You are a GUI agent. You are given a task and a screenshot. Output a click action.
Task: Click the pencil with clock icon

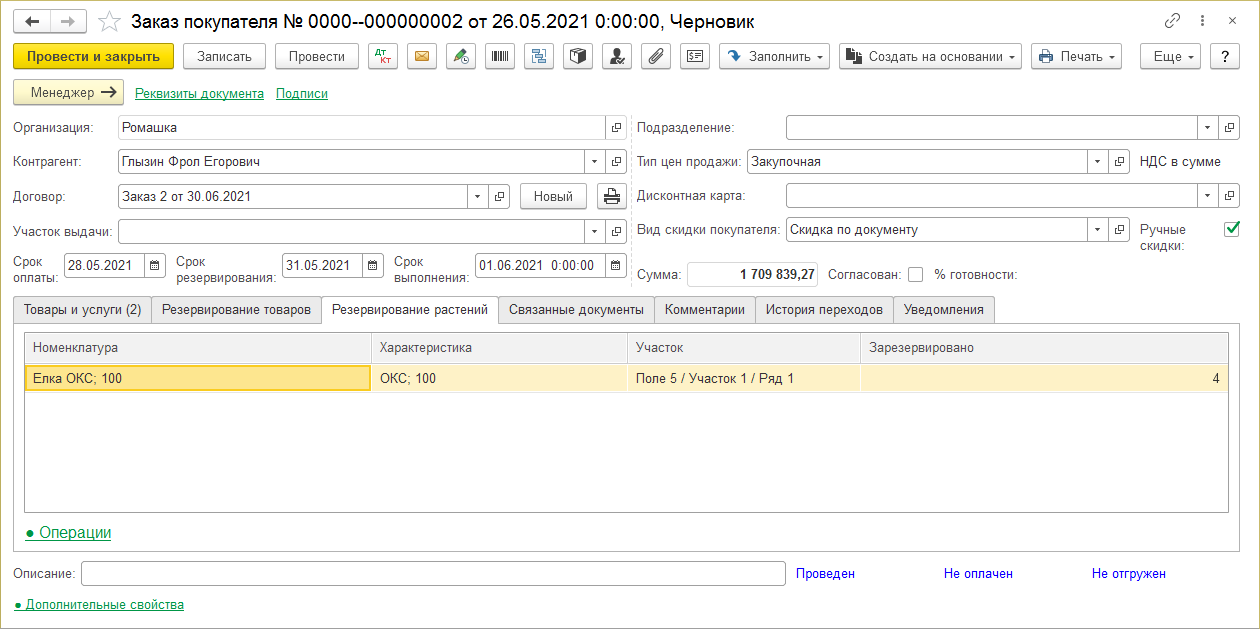[x=461, y=57]
